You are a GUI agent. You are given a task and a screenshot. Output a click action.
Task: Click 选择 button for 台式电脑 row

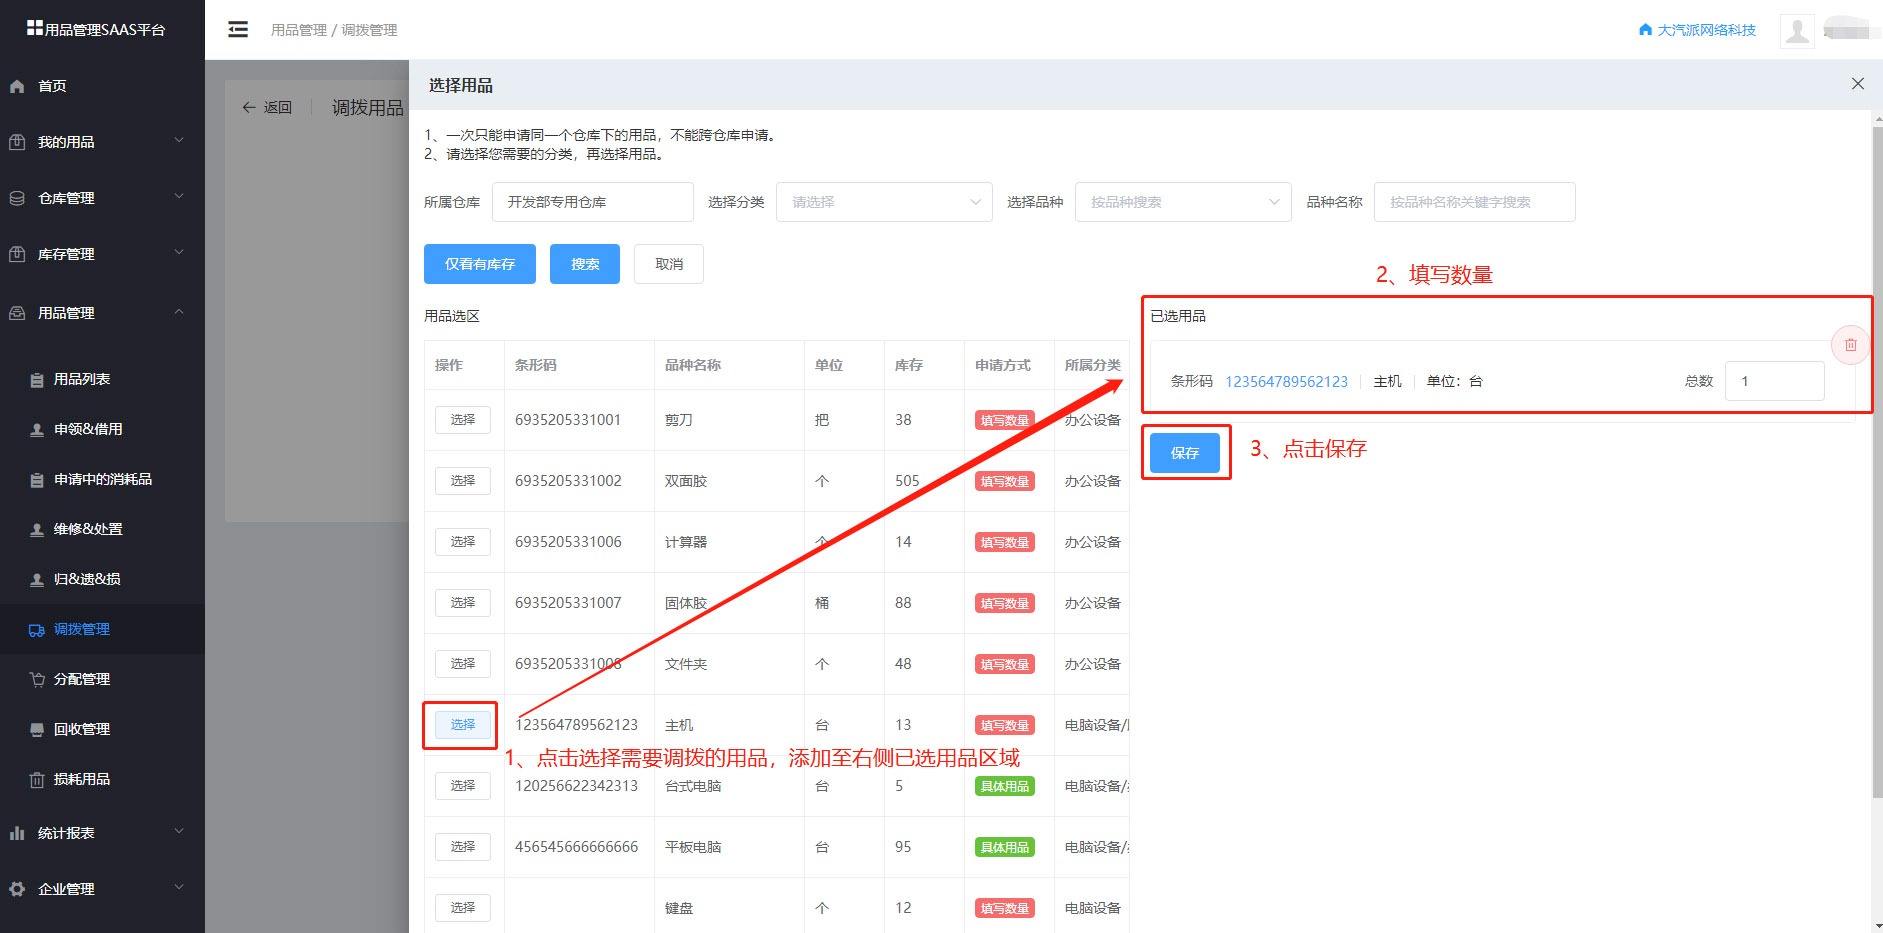463,786
